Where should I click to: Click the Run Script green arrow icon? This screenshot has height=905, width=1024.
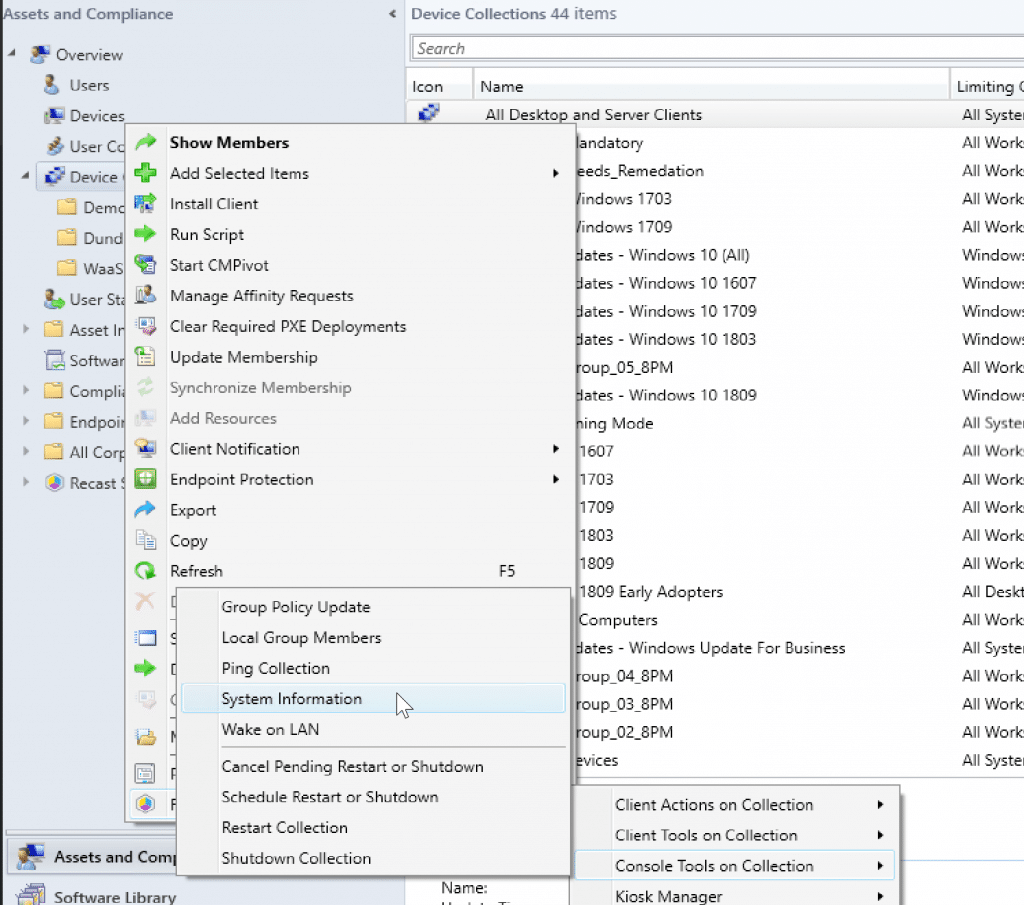tap(146, 234)
